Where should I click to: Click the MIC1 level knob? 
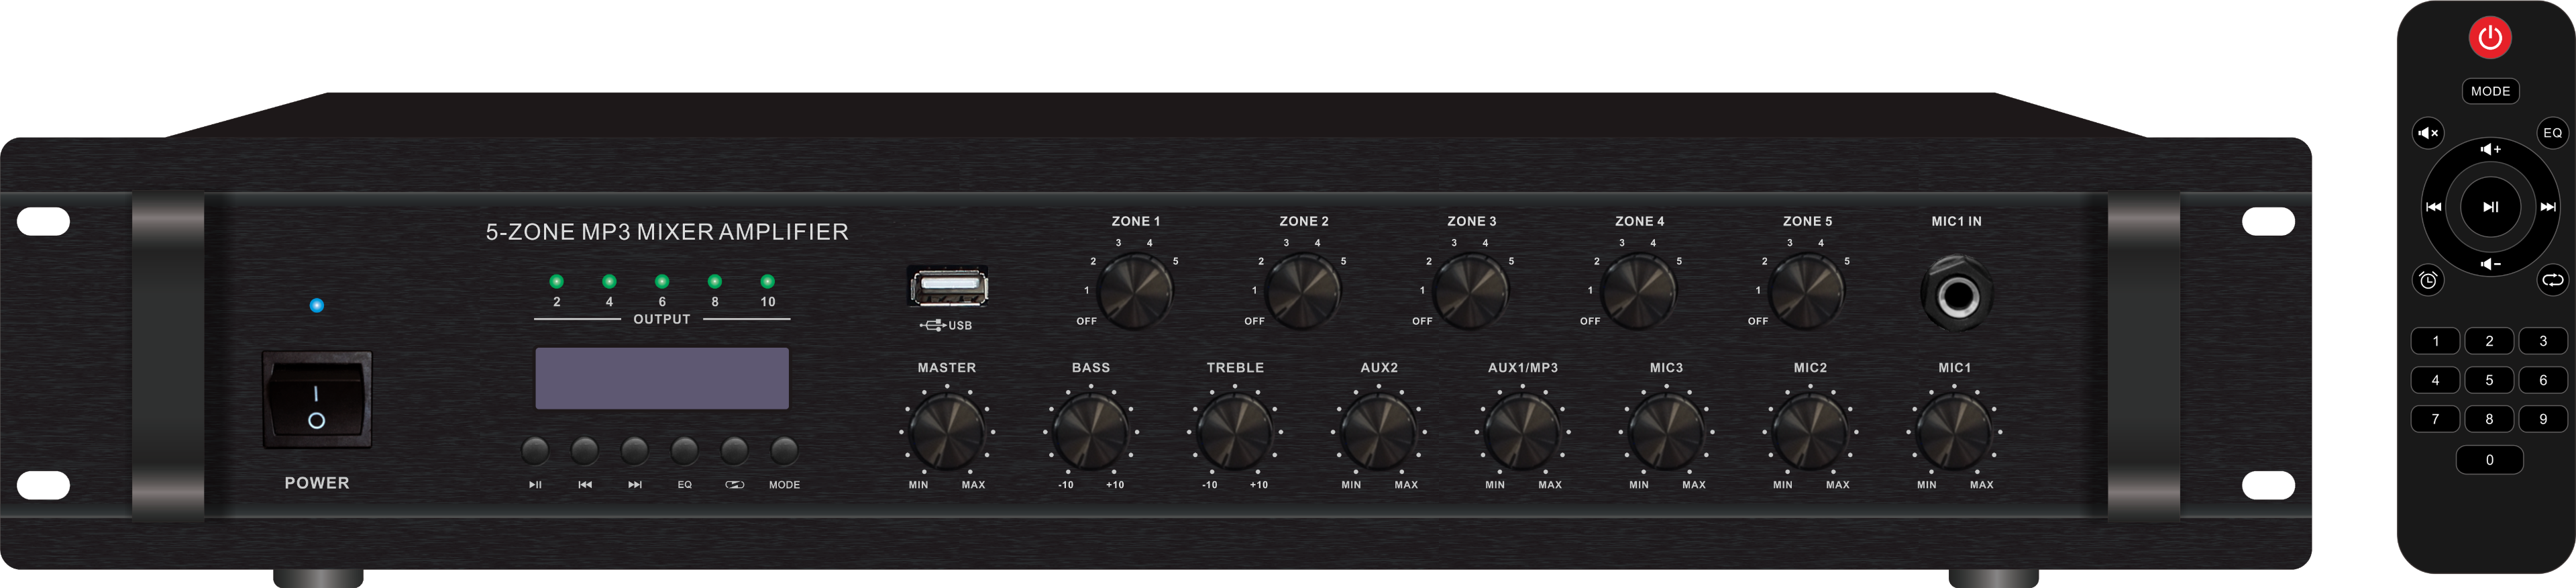pos(1955,432)
